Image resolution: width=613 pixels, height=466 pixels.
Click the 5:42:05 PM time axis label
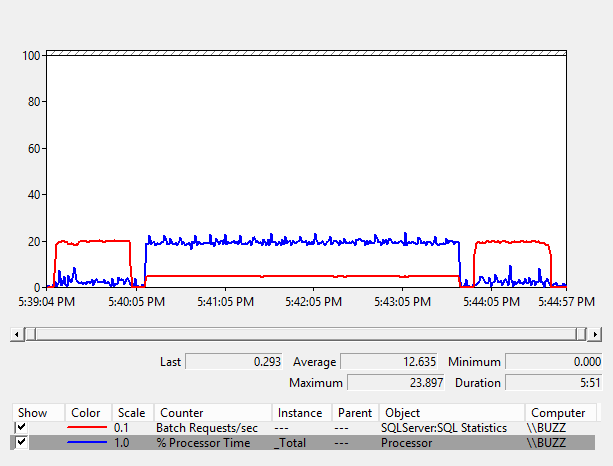tap(314, 301)
